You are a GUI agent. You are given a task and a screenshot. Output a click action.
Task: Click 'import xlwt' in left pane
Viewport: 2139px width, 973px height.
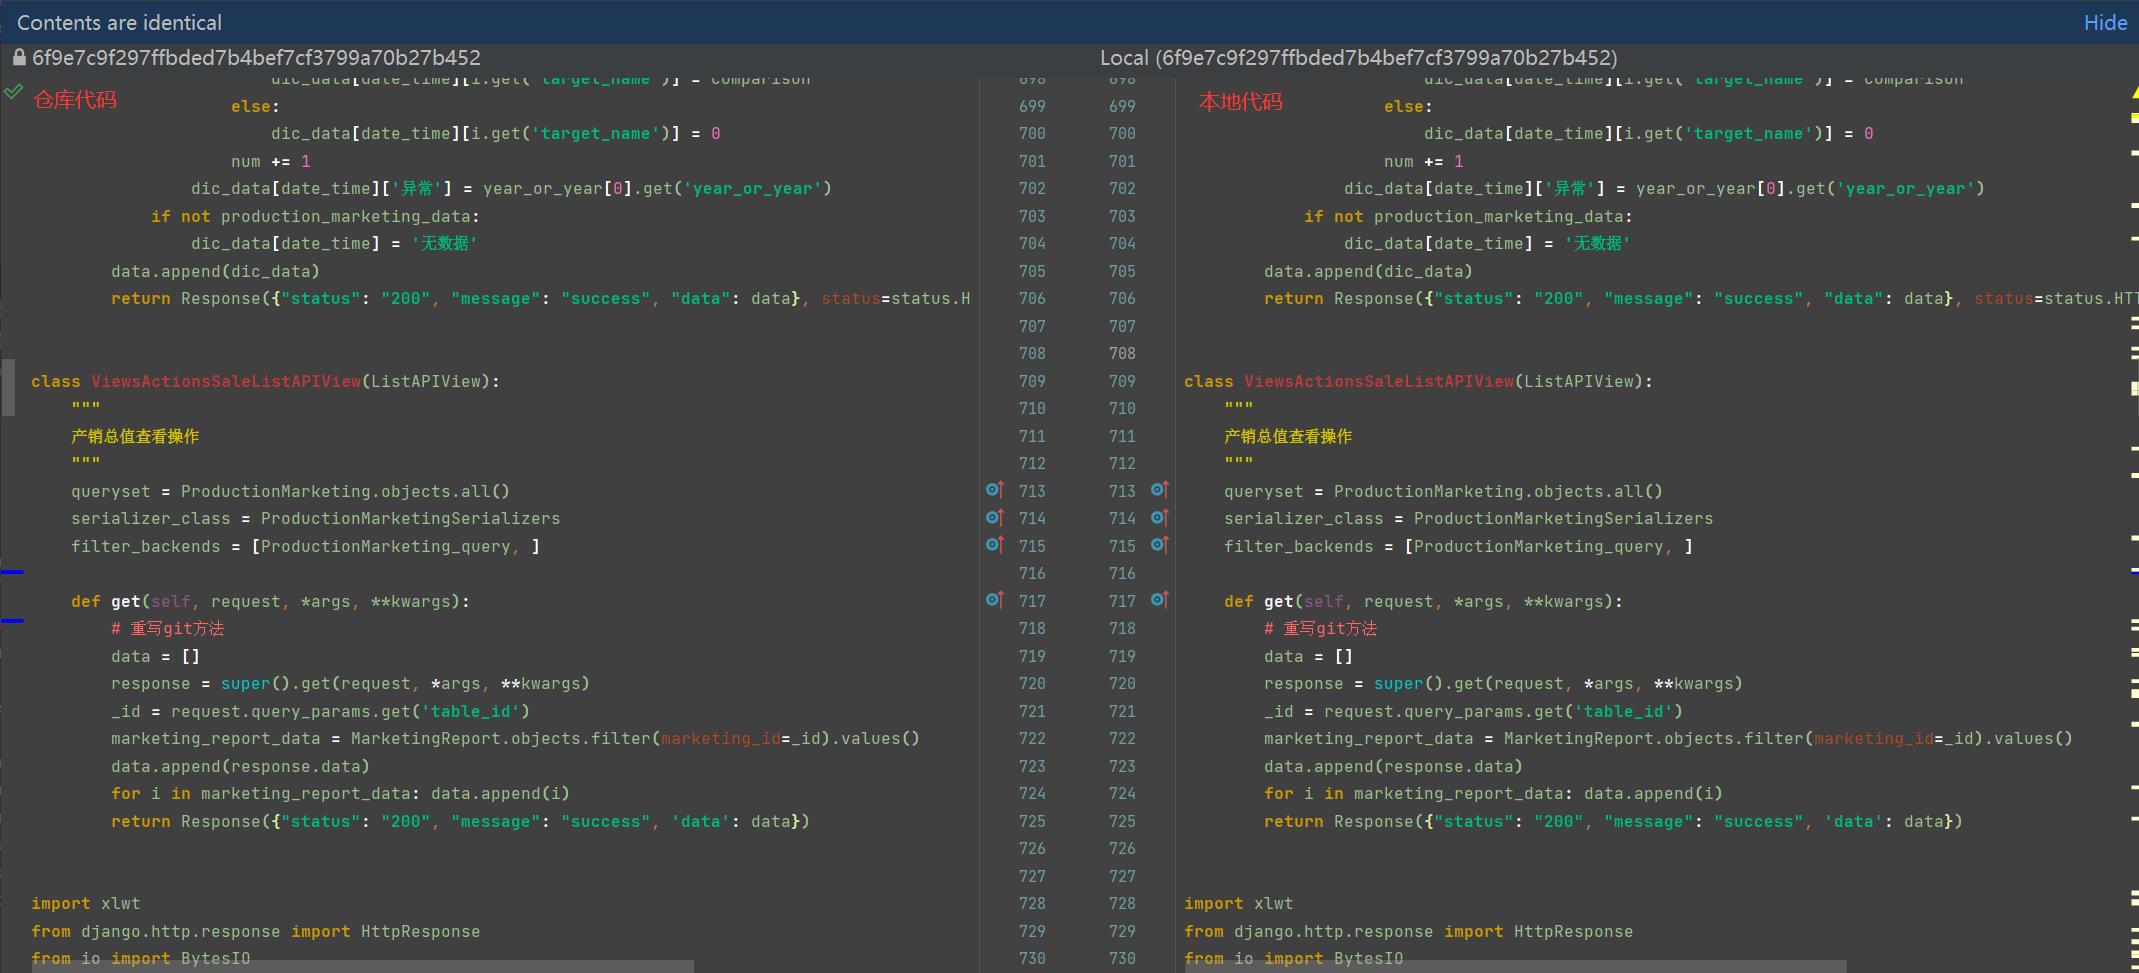tap(85, 903)
